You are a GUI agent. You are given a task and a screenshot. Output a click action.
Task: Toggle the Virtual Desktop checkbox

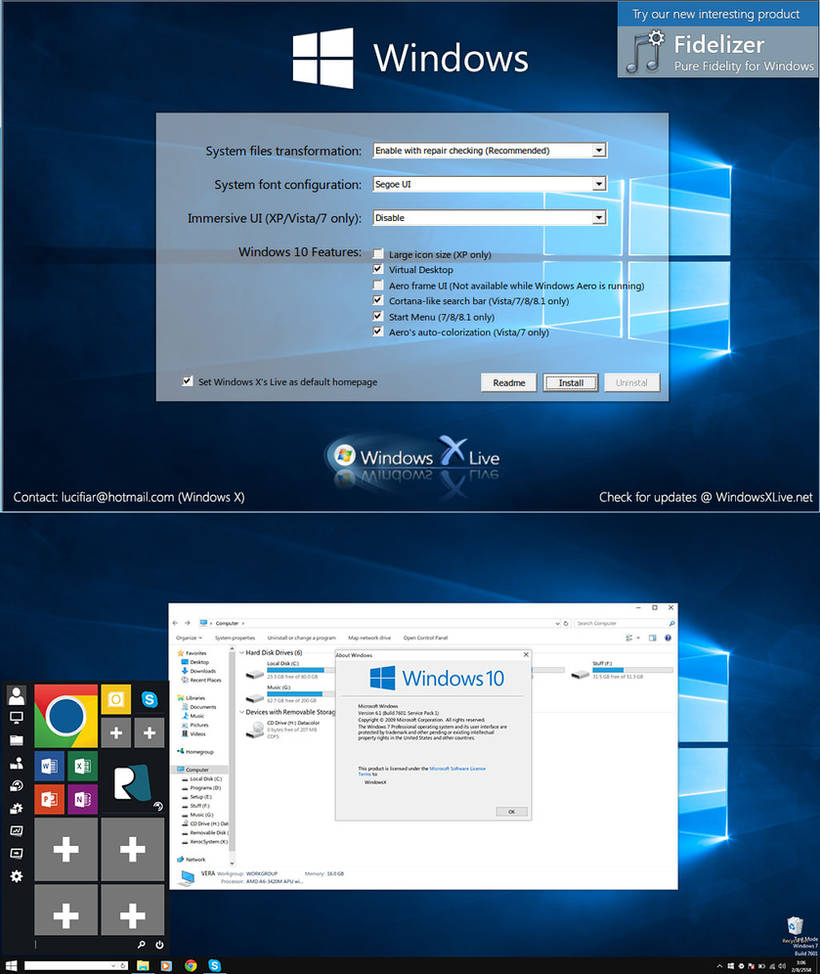[378, 270]
